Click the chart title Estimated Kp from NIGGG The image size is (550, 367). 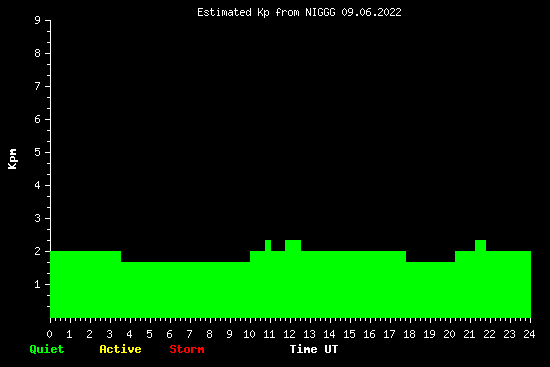[299, 13]
